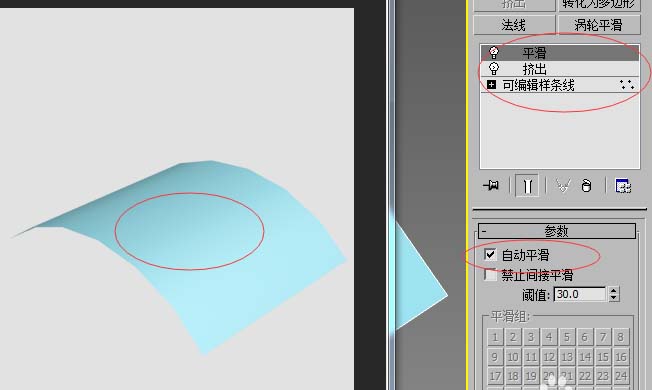
Task: Click the 阈值 spinner down arrow
Action: (614, 298)
